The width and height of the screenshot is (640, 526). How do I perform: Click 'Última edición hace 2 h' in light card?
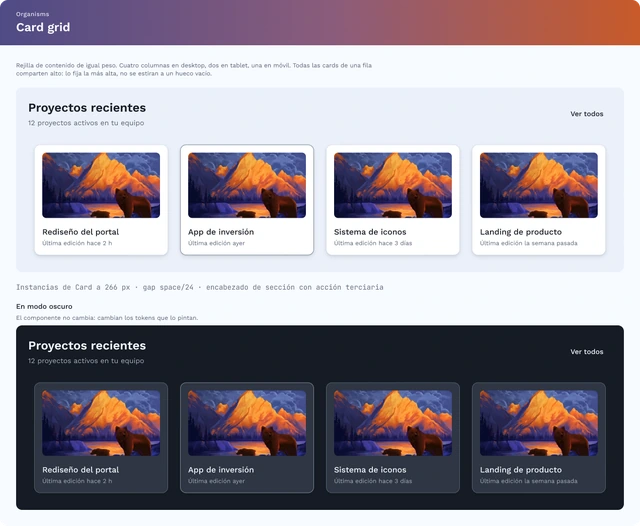[77, 243]
